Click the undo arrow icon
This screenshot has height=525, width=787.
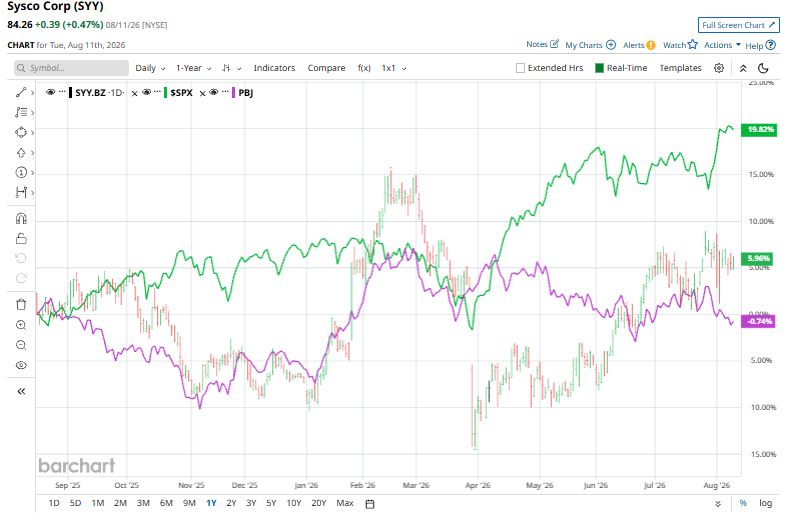pyautogui.click(x=21, y=258)
